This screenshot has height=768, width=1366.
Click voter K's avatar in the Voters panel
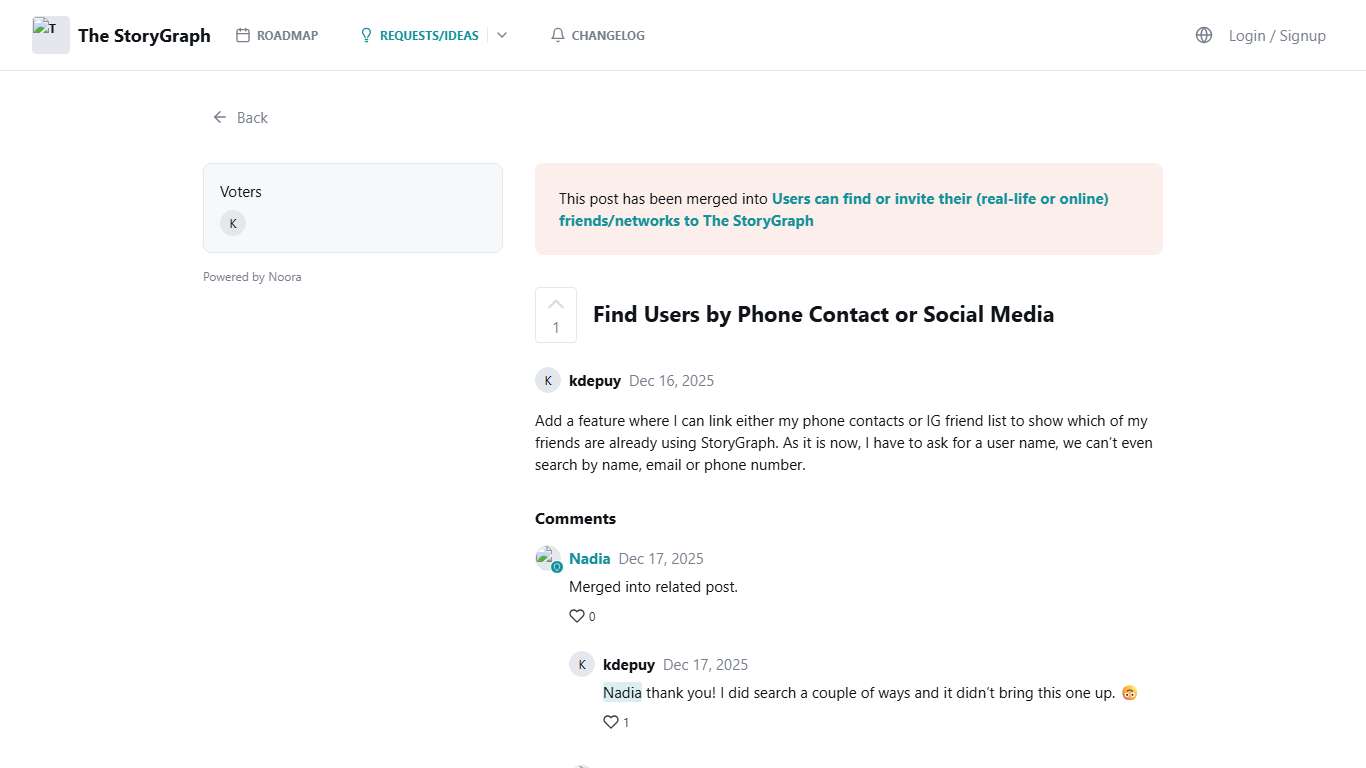coord(232,223)
